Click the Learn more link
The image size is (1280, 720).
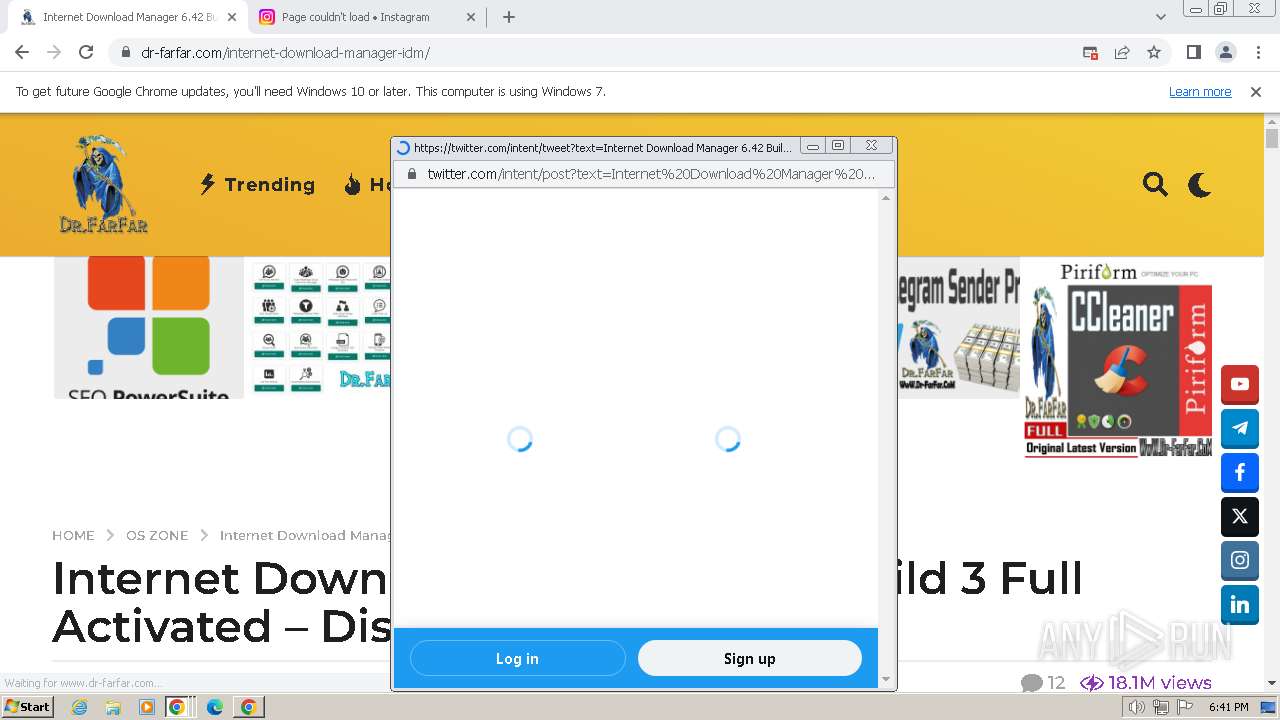pos(1200,91)
